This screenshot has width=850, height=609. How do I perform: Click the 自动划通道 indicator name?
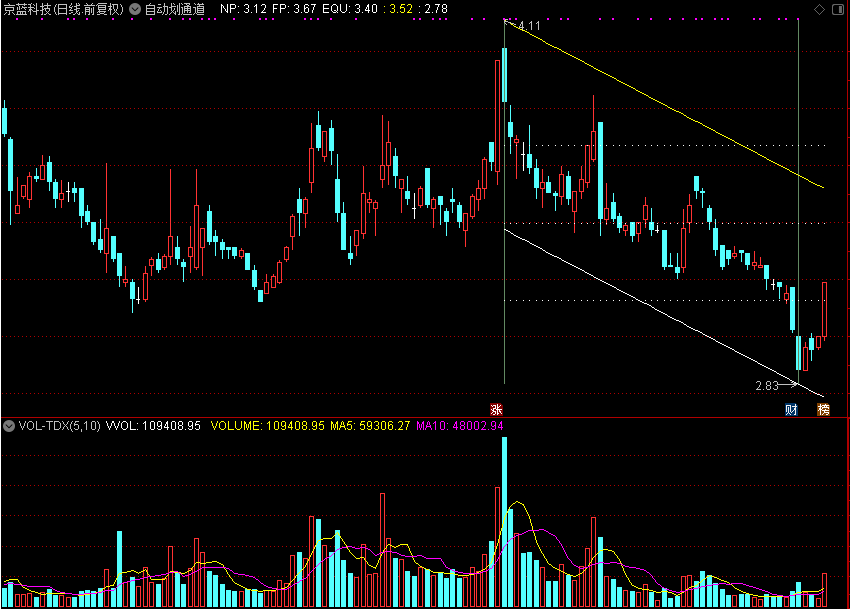[x=175, y=9]
